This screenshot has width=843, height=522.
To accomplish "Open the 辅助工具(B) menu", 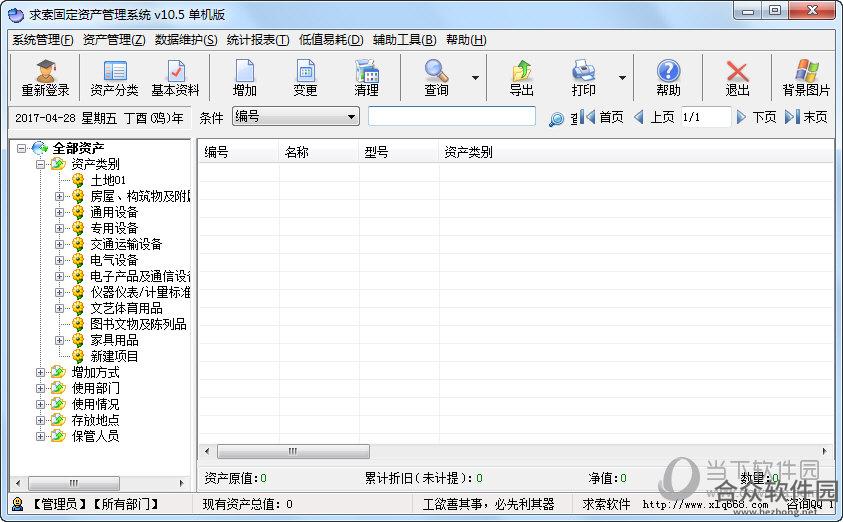I will pyautogui.click(x=404, y=40).
